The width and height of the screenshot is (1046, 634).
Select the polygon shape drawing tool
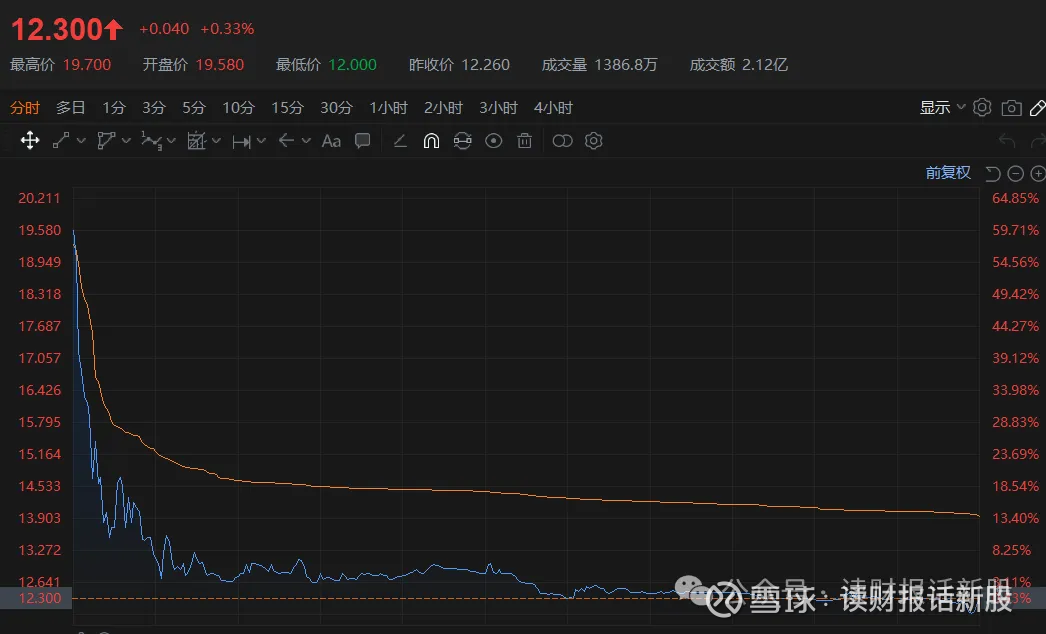pyautogui.click(x=106, y=141)
